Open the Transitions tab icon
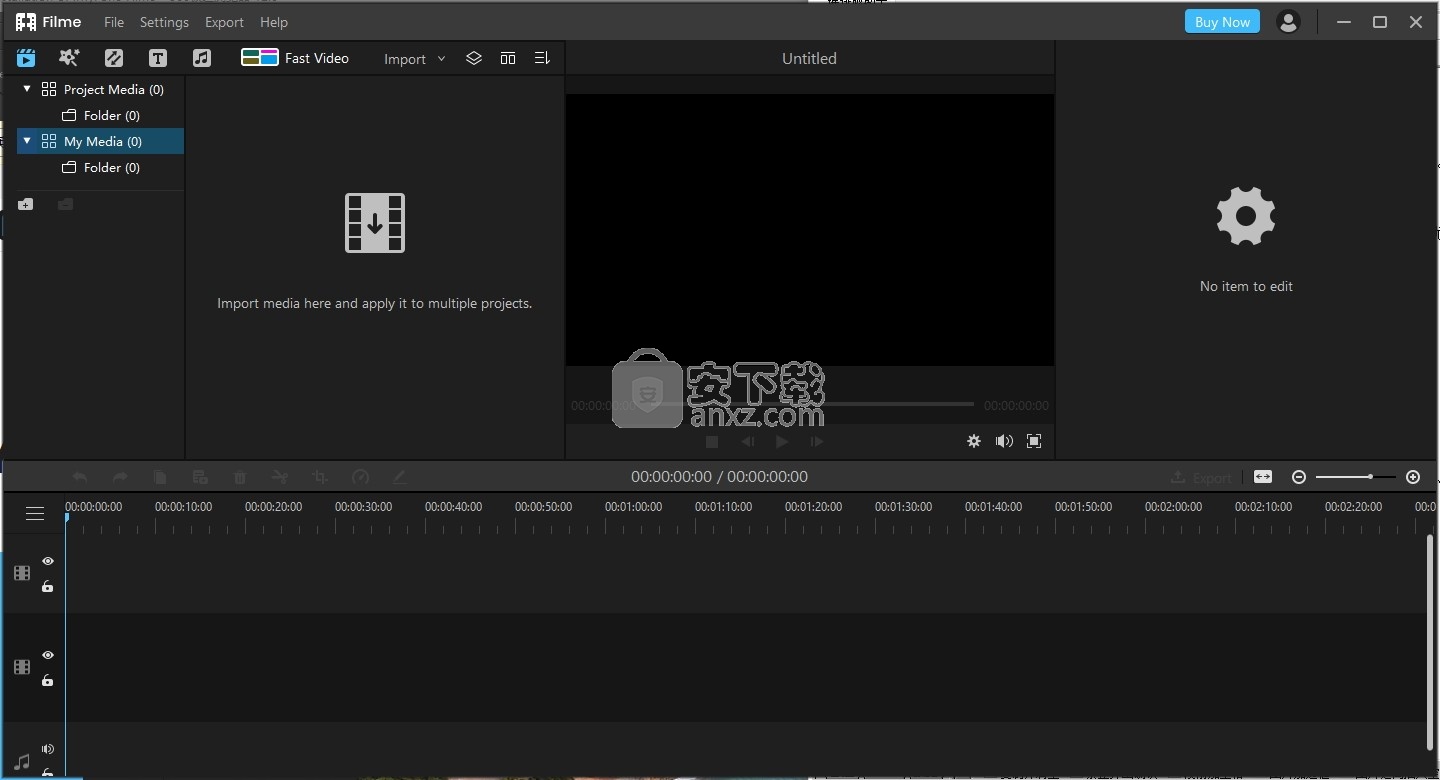1440x780 pixels. pyautogui.click(x=114, y=58)
